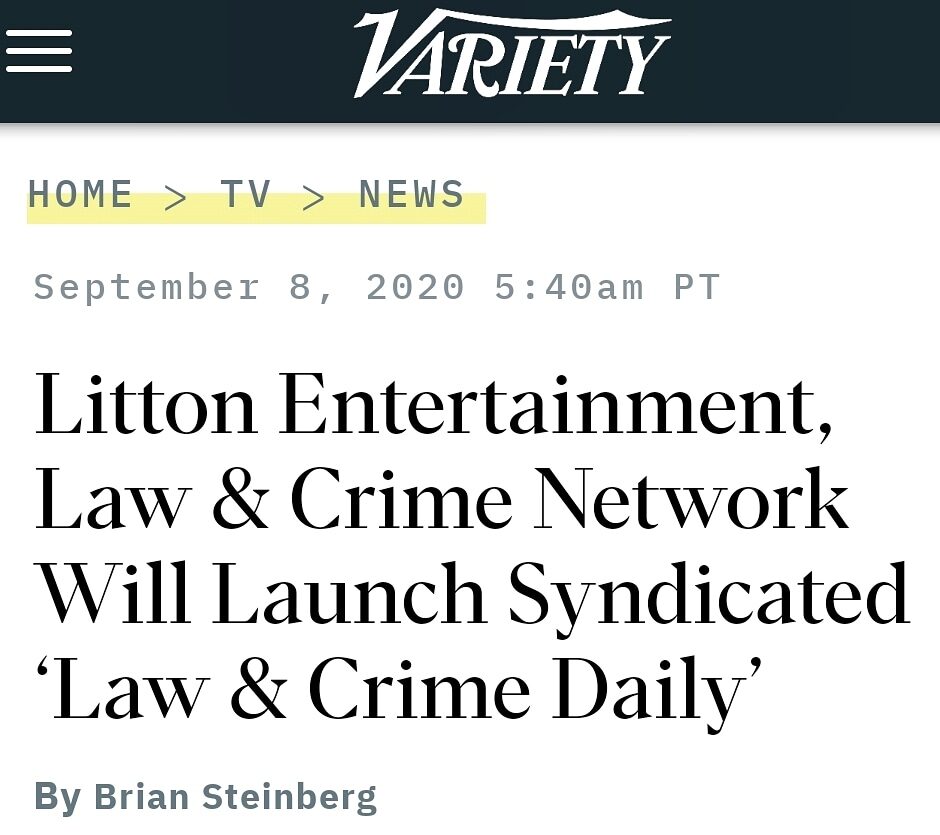940x835 pixels.
Task: Click the word "By" in the byline
Action: click(57, 797)
